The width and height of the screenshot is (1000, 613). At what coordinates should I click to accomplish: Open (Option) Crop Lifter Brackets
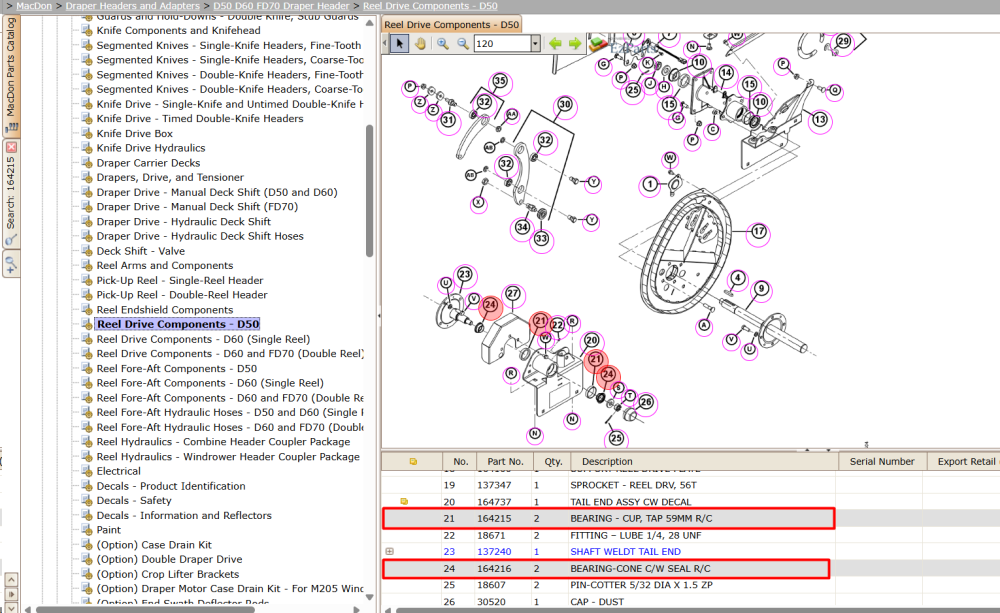168,574
